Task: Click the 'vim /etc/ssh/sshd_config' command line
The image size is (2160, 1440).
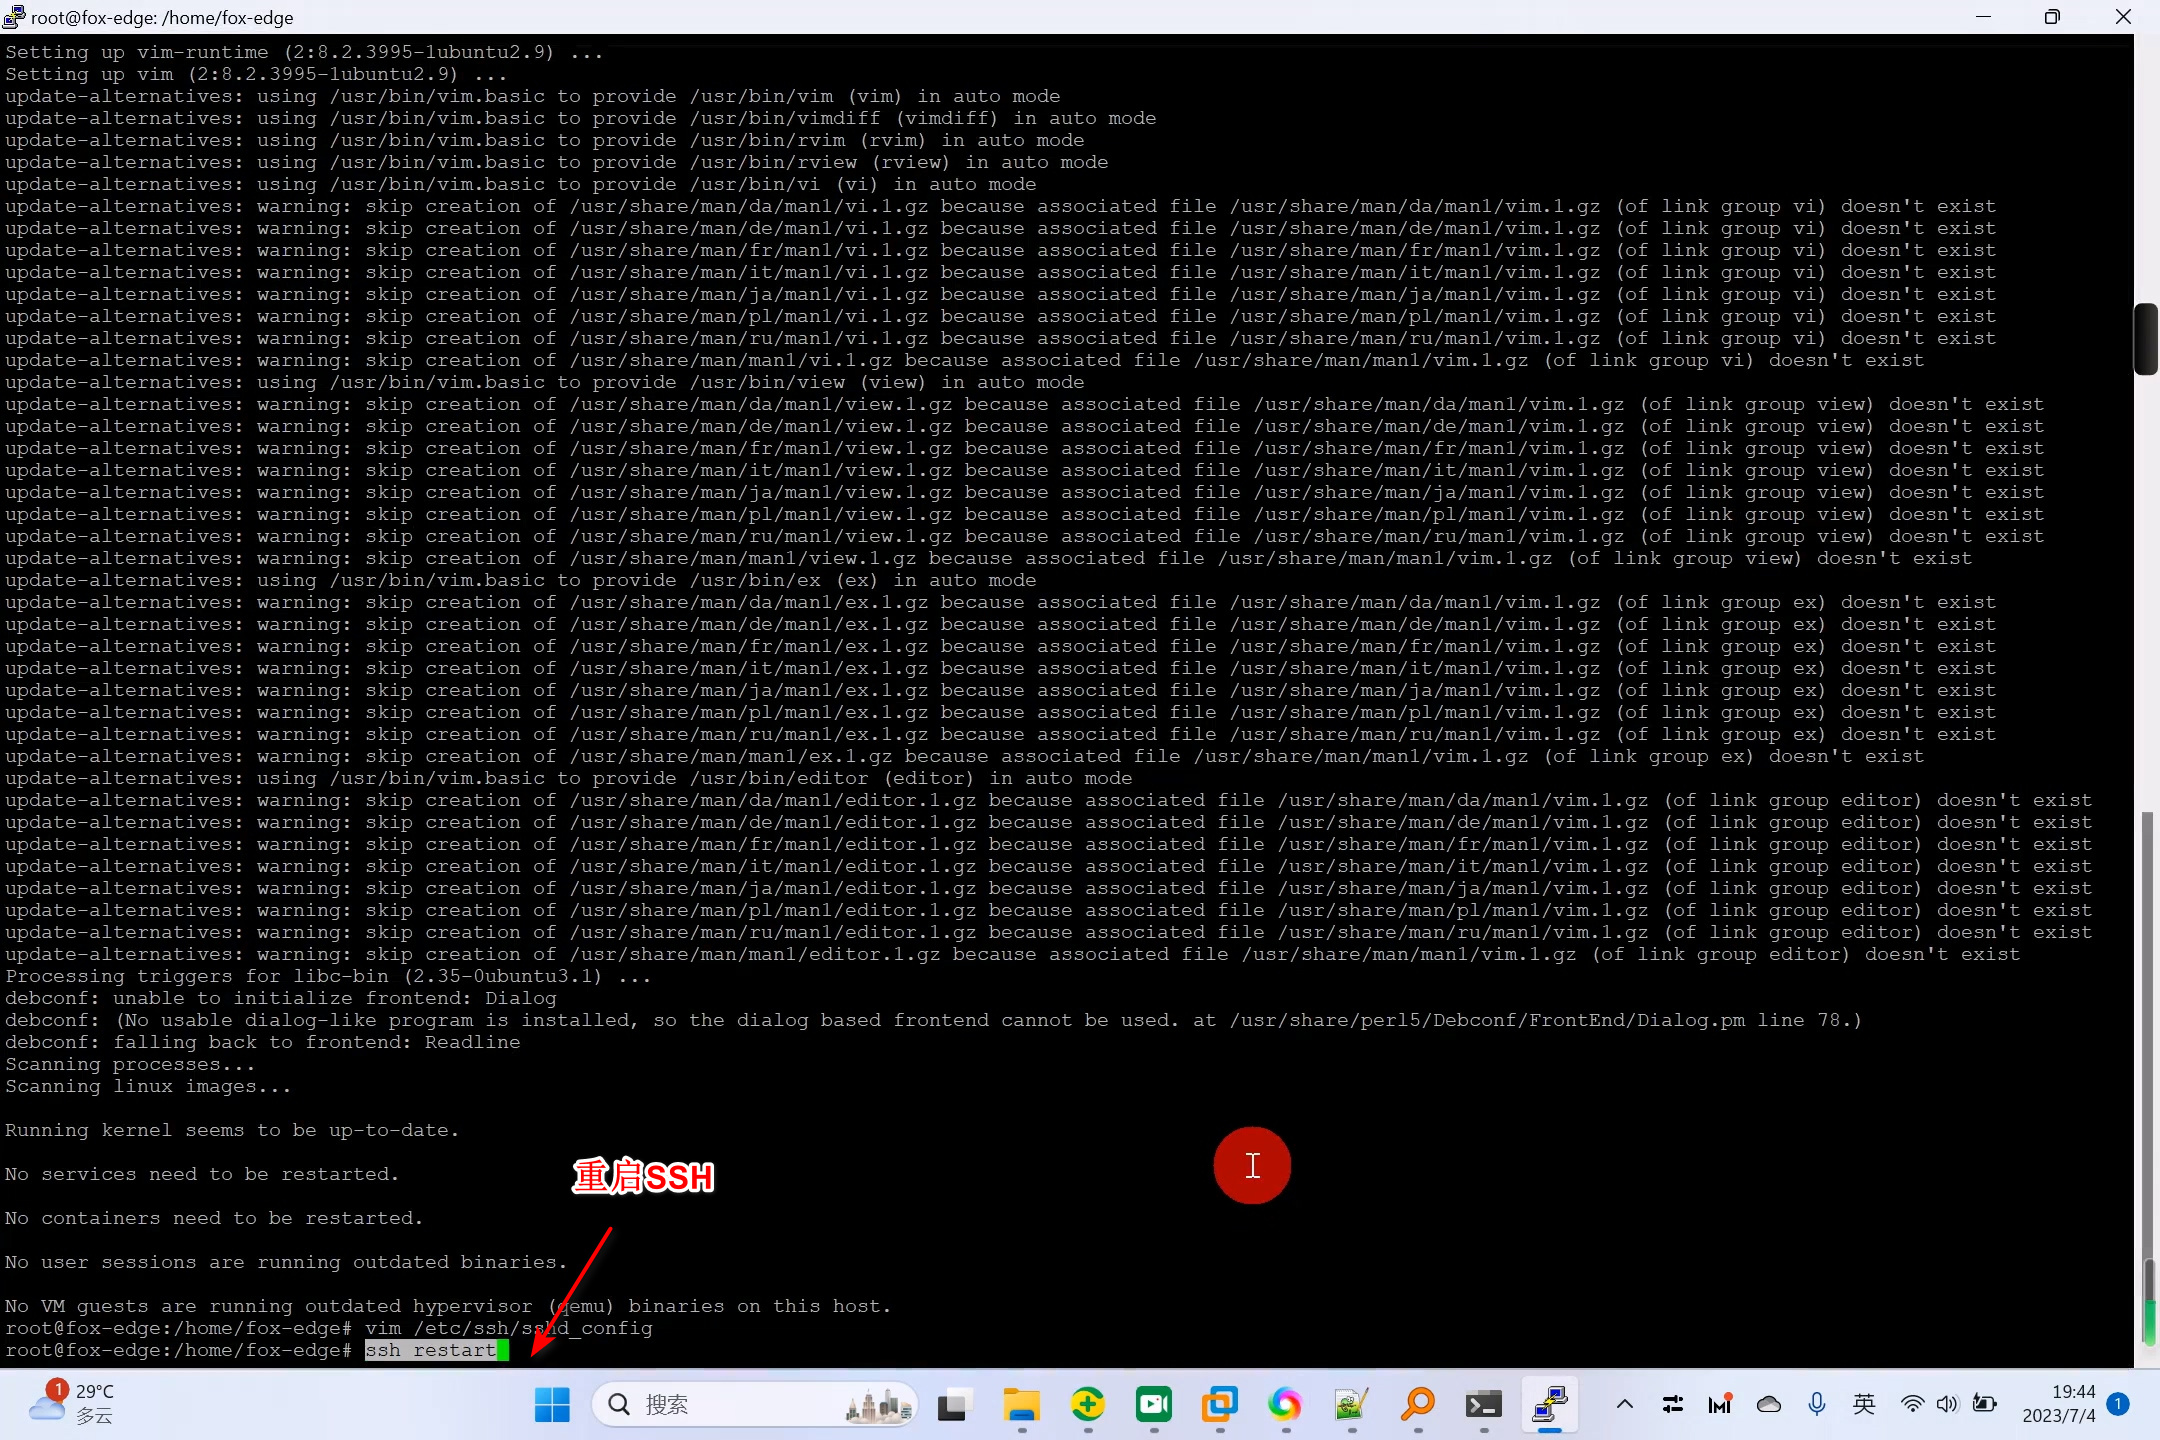Action: pos(508,1328)
